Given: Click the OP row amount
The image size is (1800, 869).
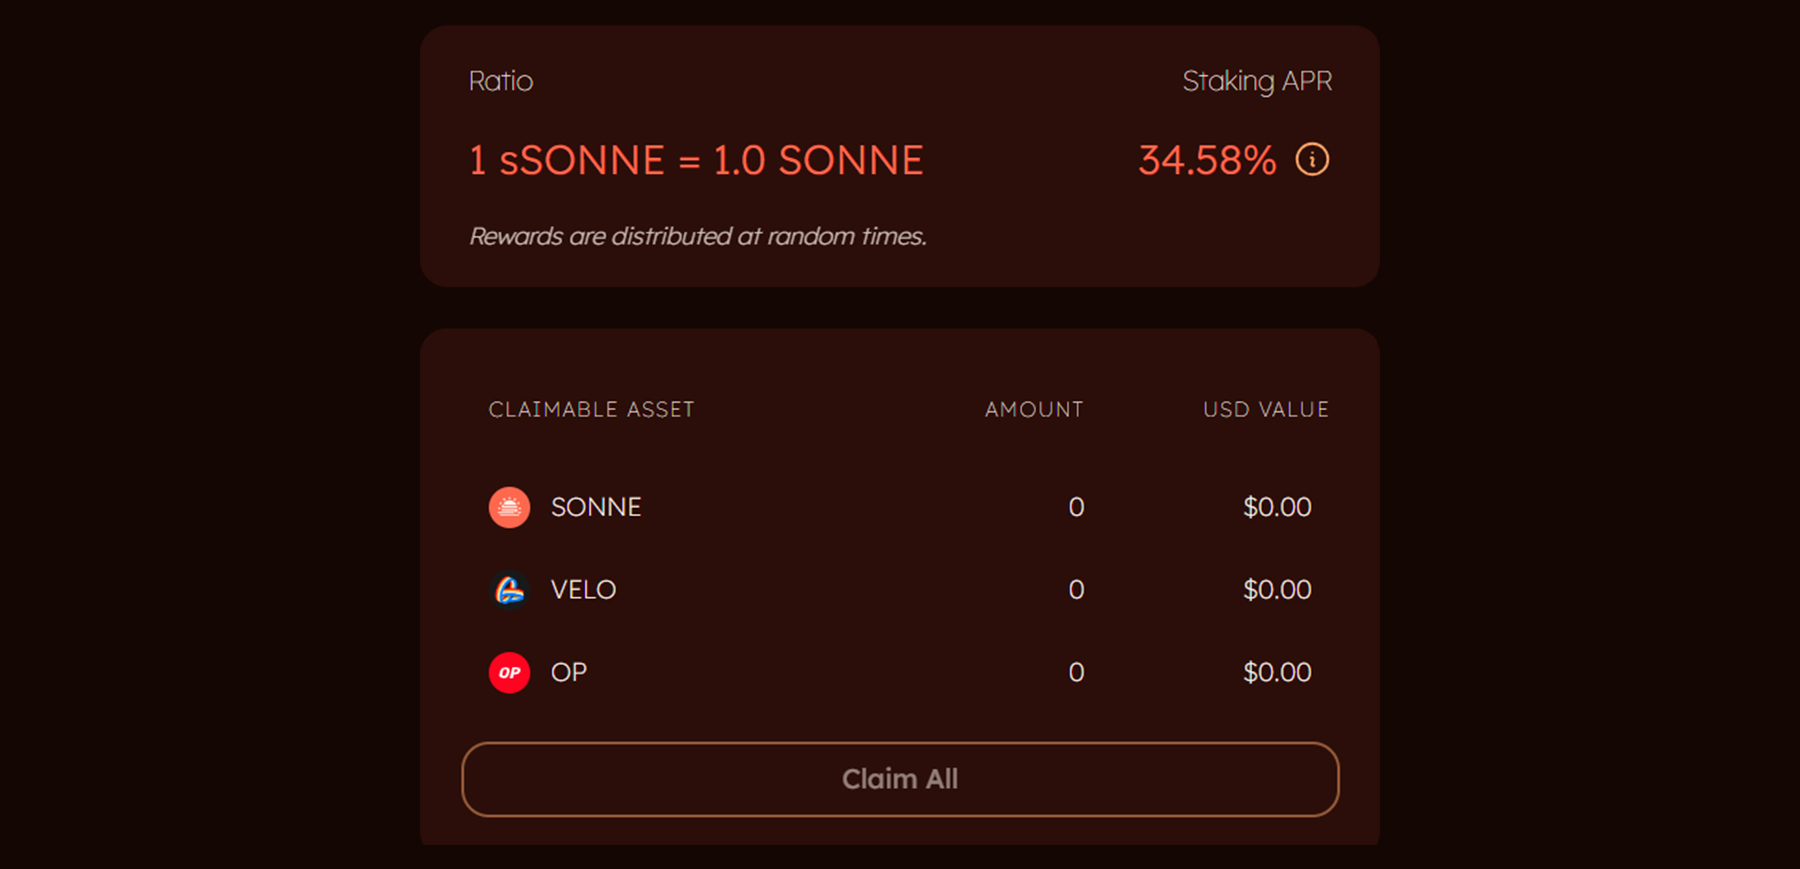Looking at the screenshot, I should tap(1076, 673).
